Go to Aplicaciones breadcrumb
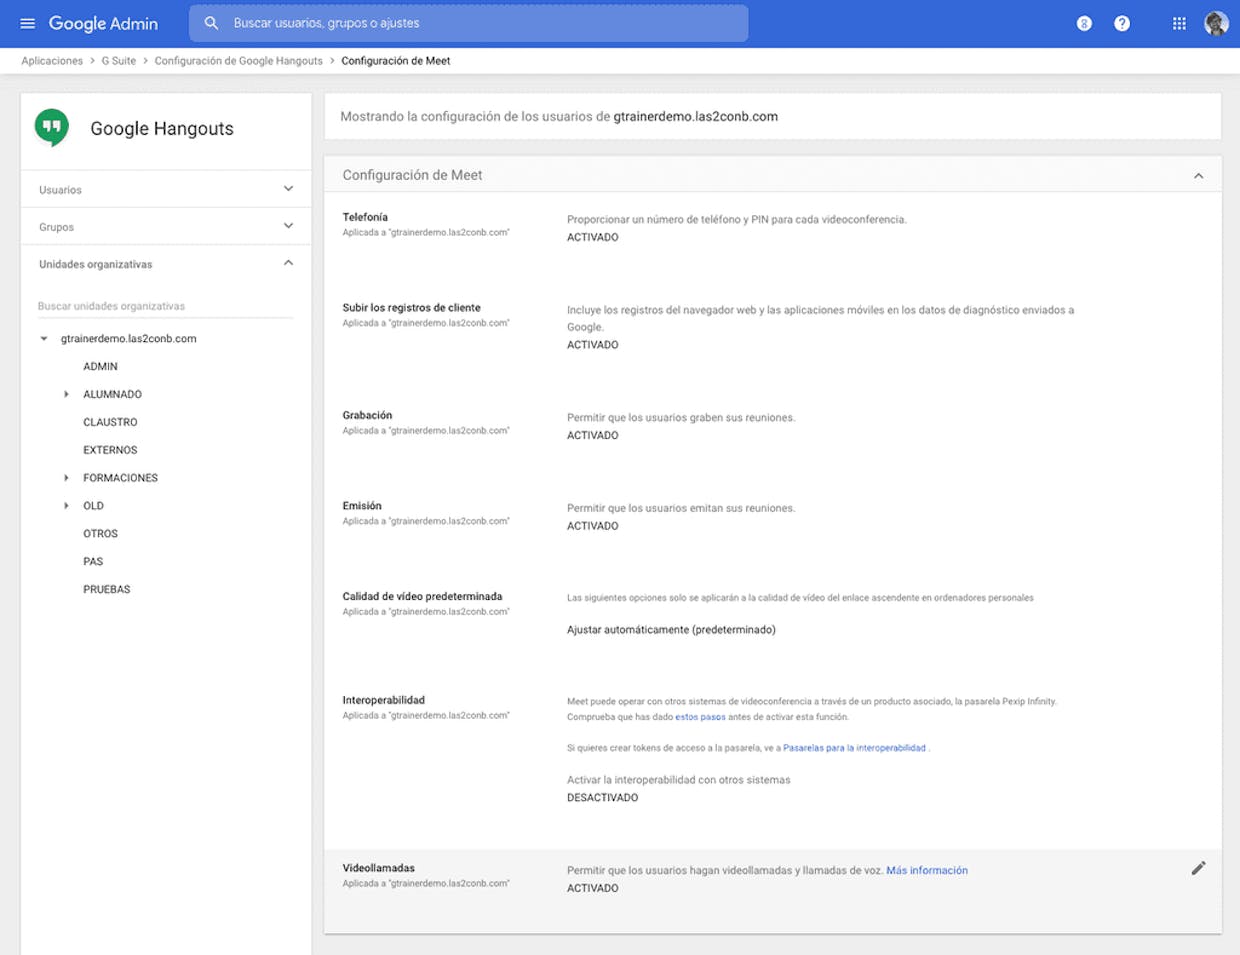The width and height of the screenshot is (1240, 955). tap(52, 61)
